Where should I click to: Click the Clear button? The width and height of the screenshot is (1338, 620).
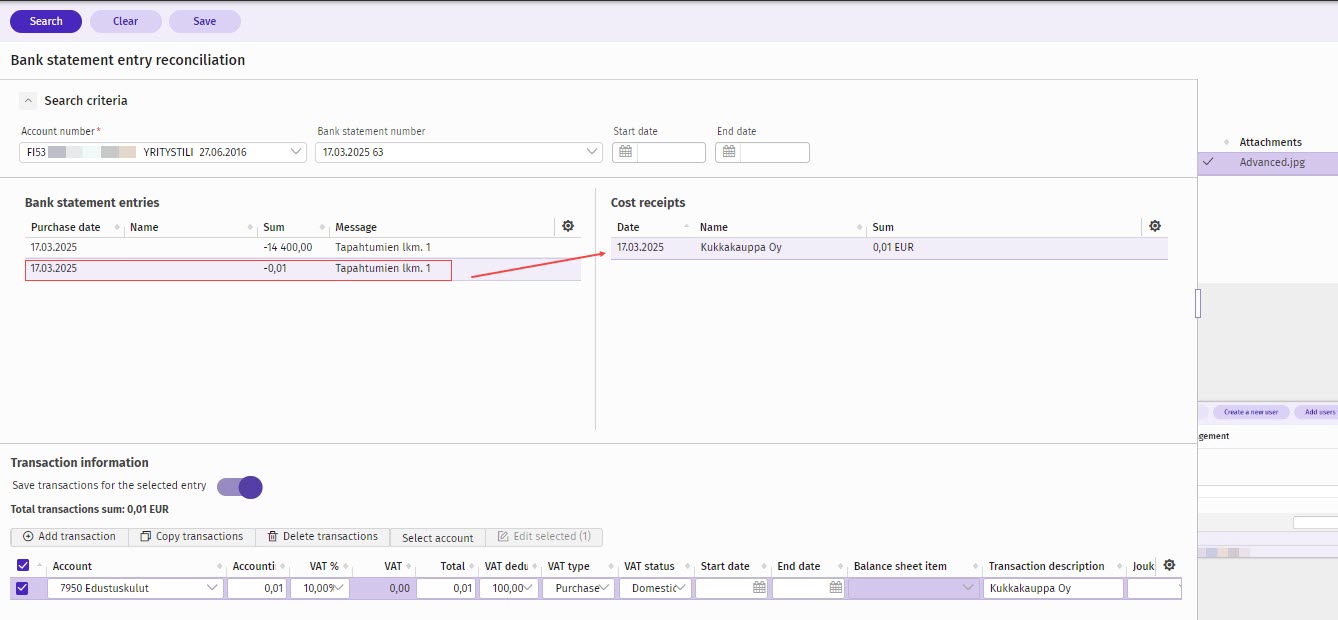[126, 21]
